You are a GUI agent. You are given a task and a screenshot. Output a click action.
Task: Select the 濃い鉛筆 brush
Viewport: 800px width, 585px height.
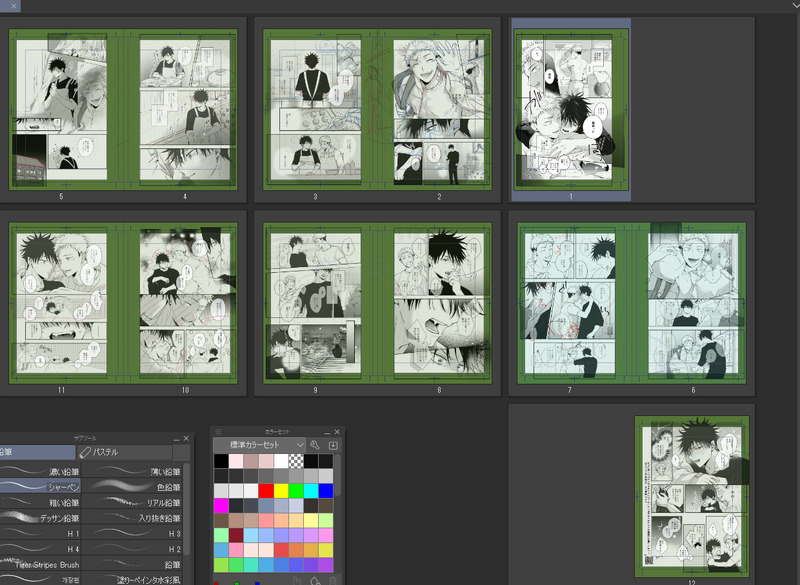pyautogui.click(x=40, y=471)
